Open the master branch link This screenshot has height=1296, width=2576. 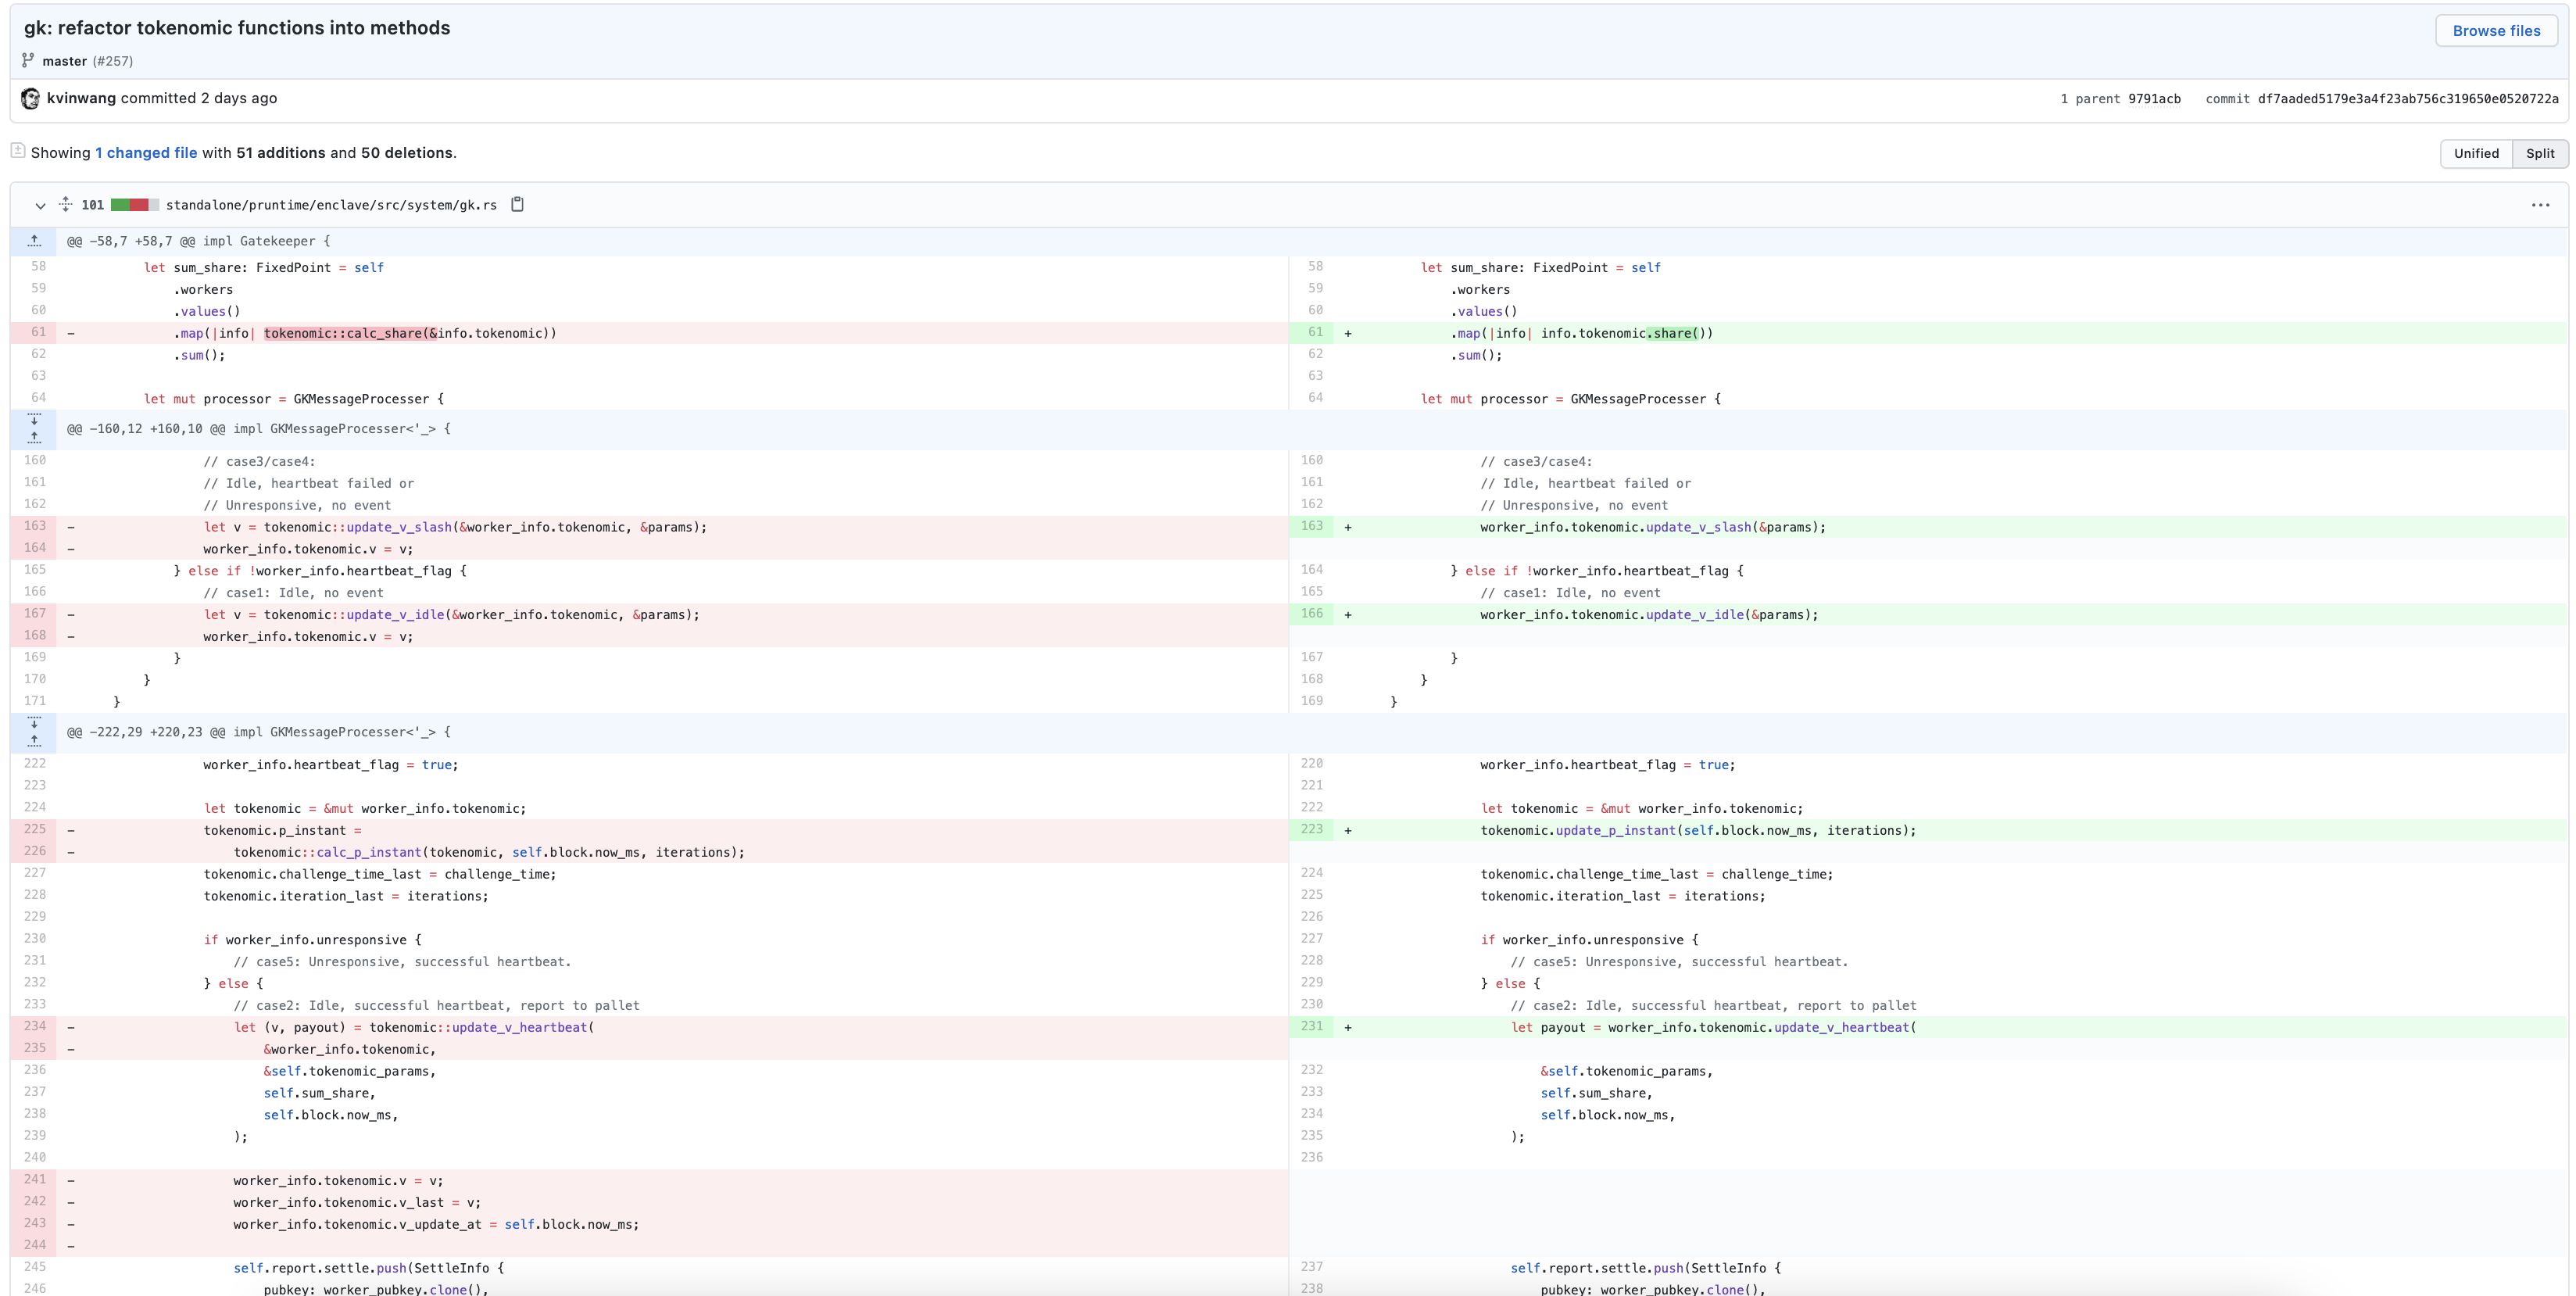(64, 61)
